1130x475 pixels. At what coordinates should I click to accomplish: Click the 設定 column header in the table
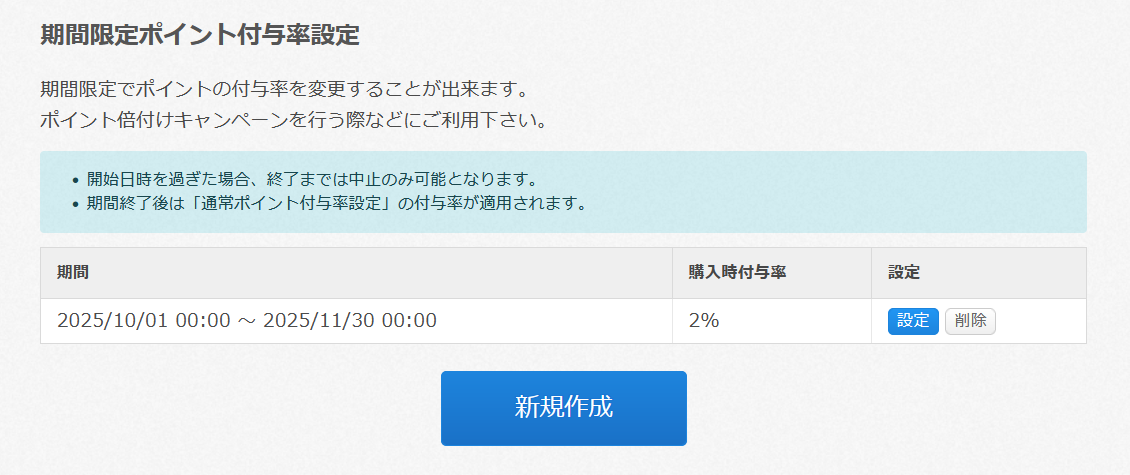click(903, 272)
